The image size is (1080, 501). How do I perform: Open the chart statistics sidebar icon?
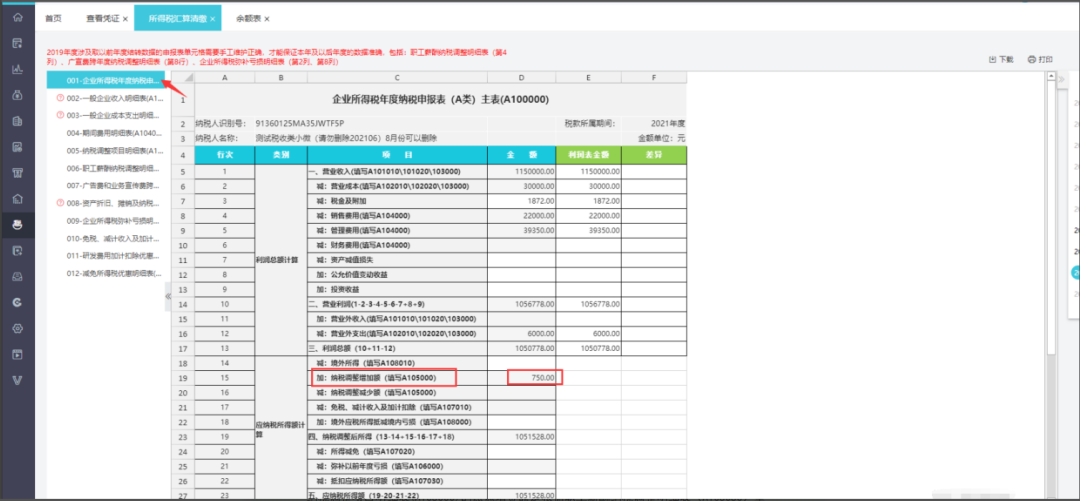(x=17, y=70)
